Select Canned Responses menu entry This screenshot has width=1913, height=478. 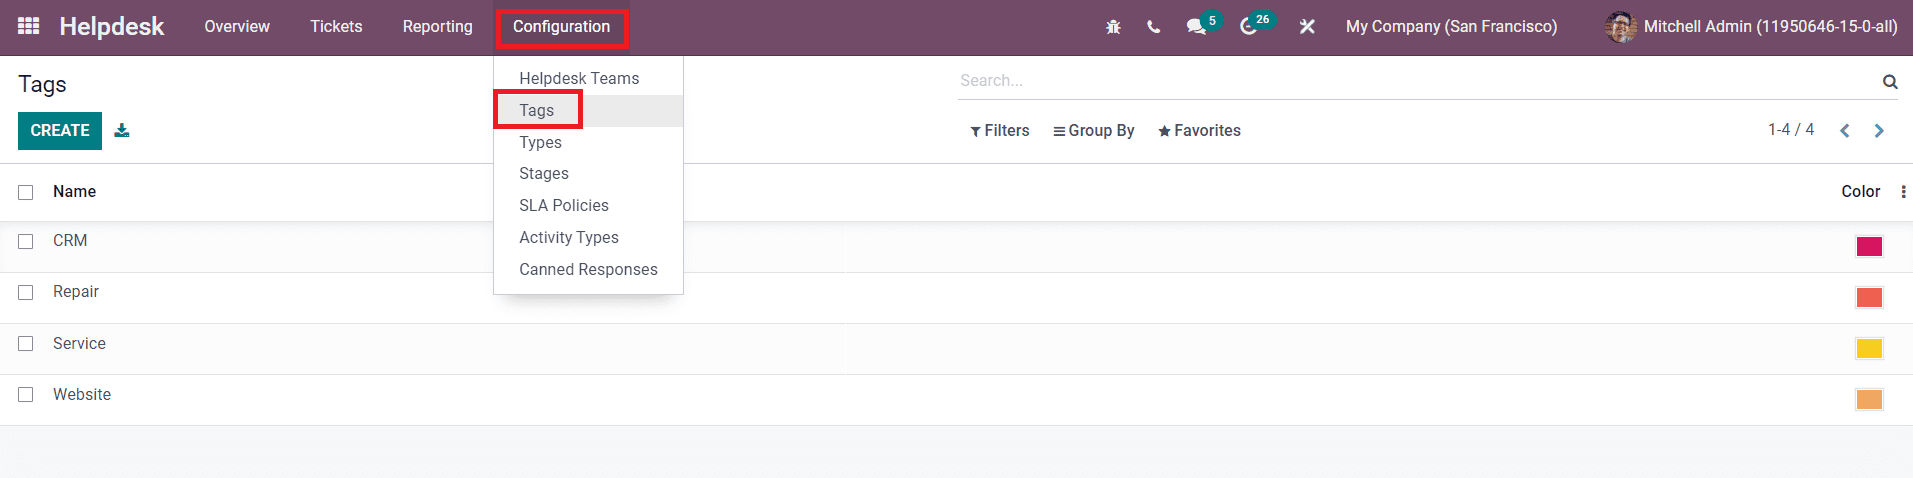[588, 270]
